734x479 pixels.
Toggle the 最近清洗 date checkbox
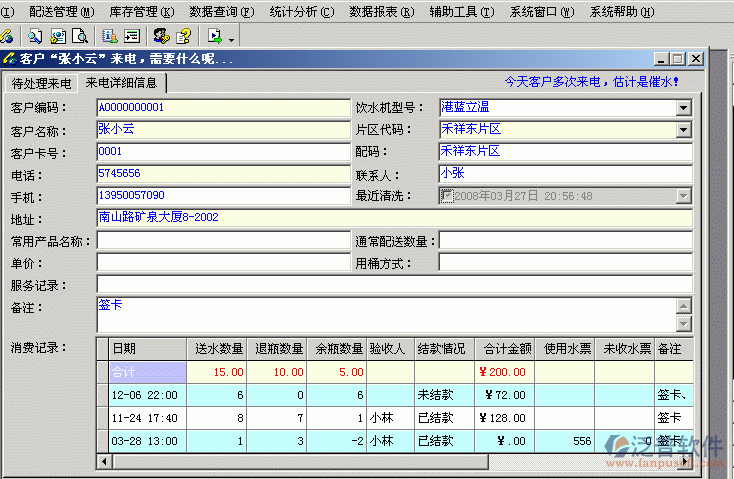[446, 196]
